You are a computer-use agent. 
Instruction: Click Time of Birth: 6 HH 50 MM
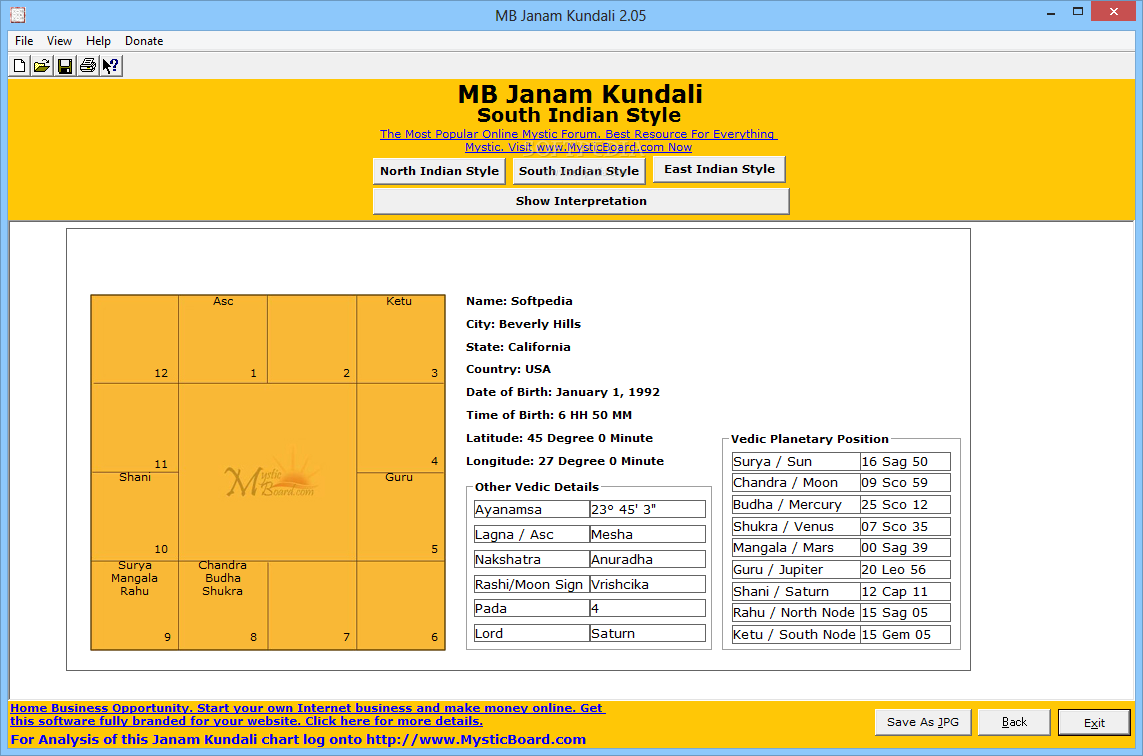coord(549,415)
